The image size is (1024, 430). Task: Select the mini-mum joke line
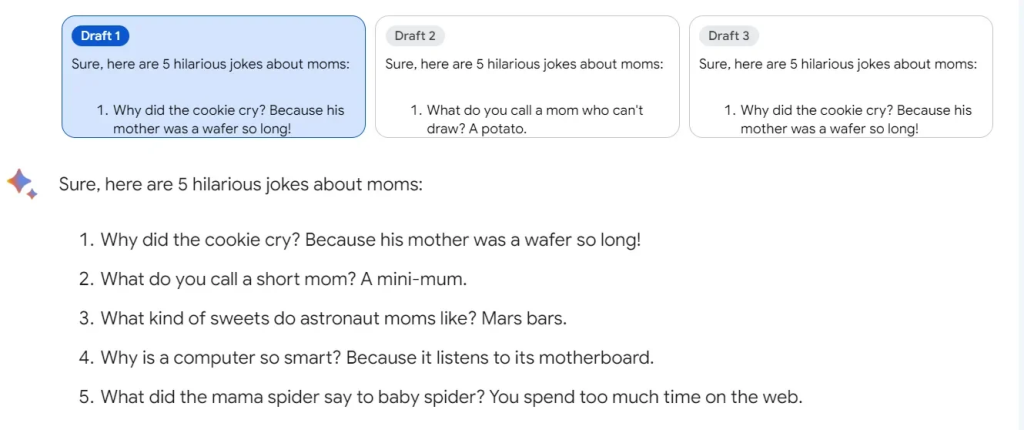(x=283, y=279)
